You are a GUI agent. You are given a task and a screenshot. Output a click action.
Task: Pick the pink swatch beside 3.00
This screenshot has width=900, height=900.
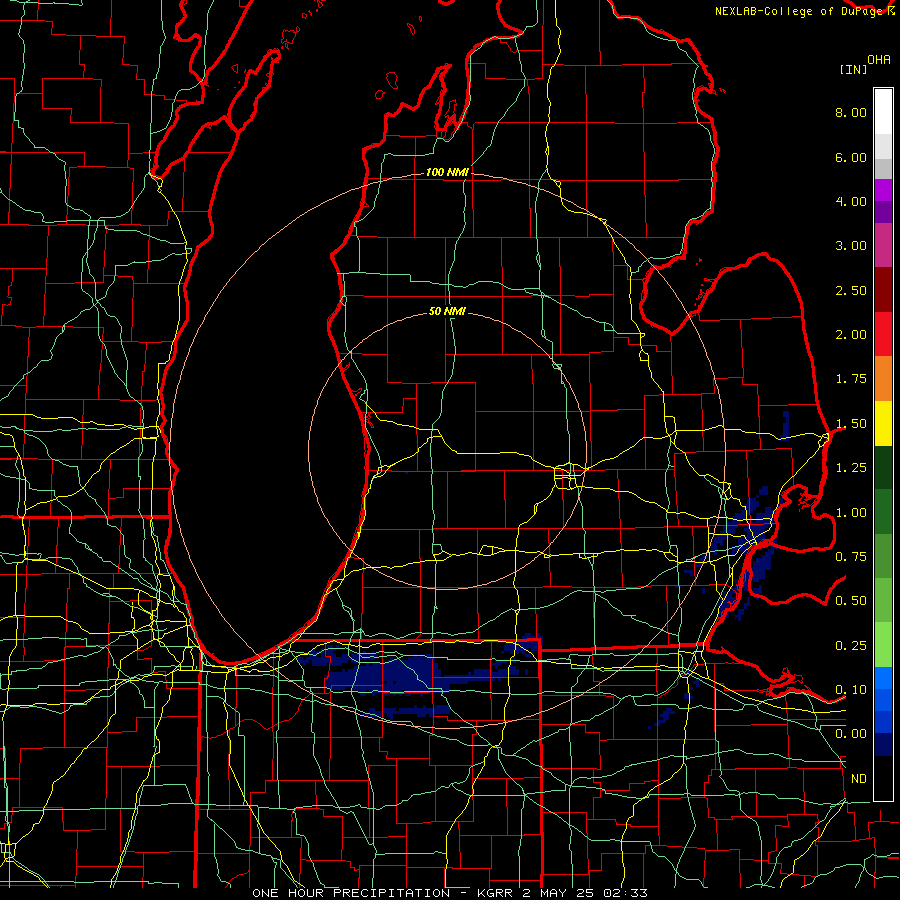(883, 246)
